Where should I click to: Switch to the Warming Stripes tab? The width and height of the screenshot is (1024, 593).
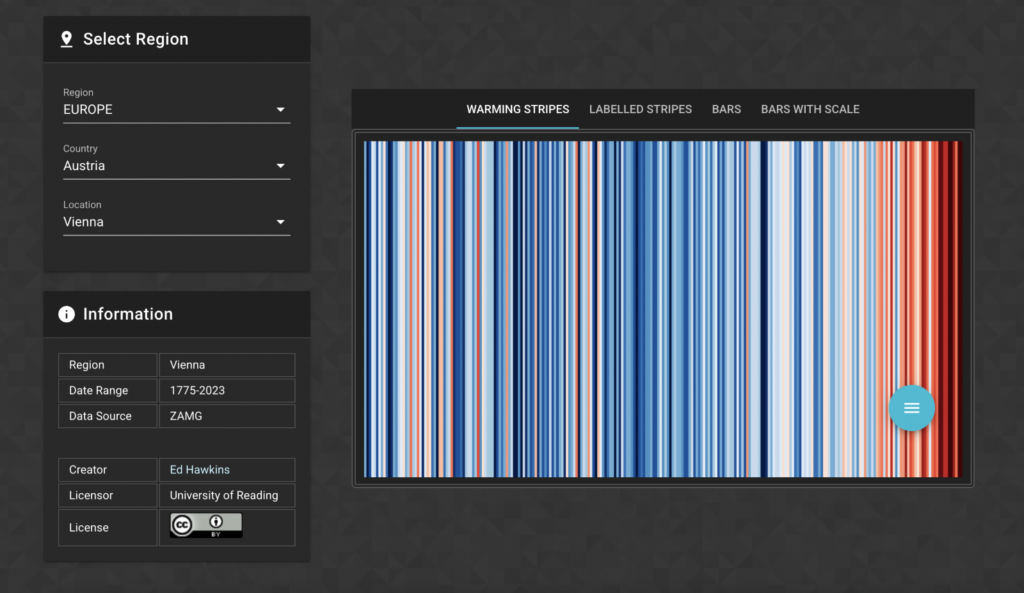[x=517, y=109]
